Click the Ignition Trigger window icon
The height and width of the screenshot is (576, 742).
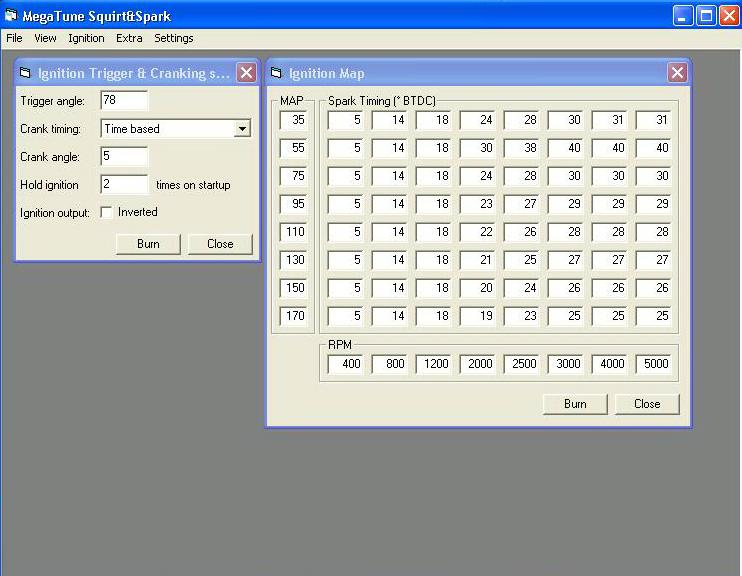point(26,73)
